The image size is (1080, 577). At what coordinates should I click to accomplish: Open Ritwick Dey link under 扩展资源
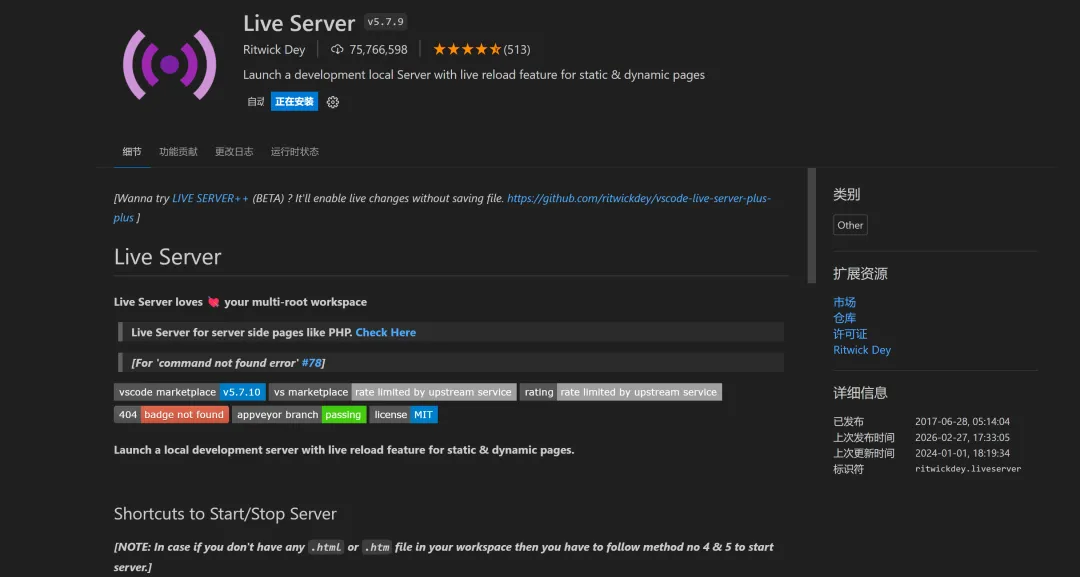point(862,350)
